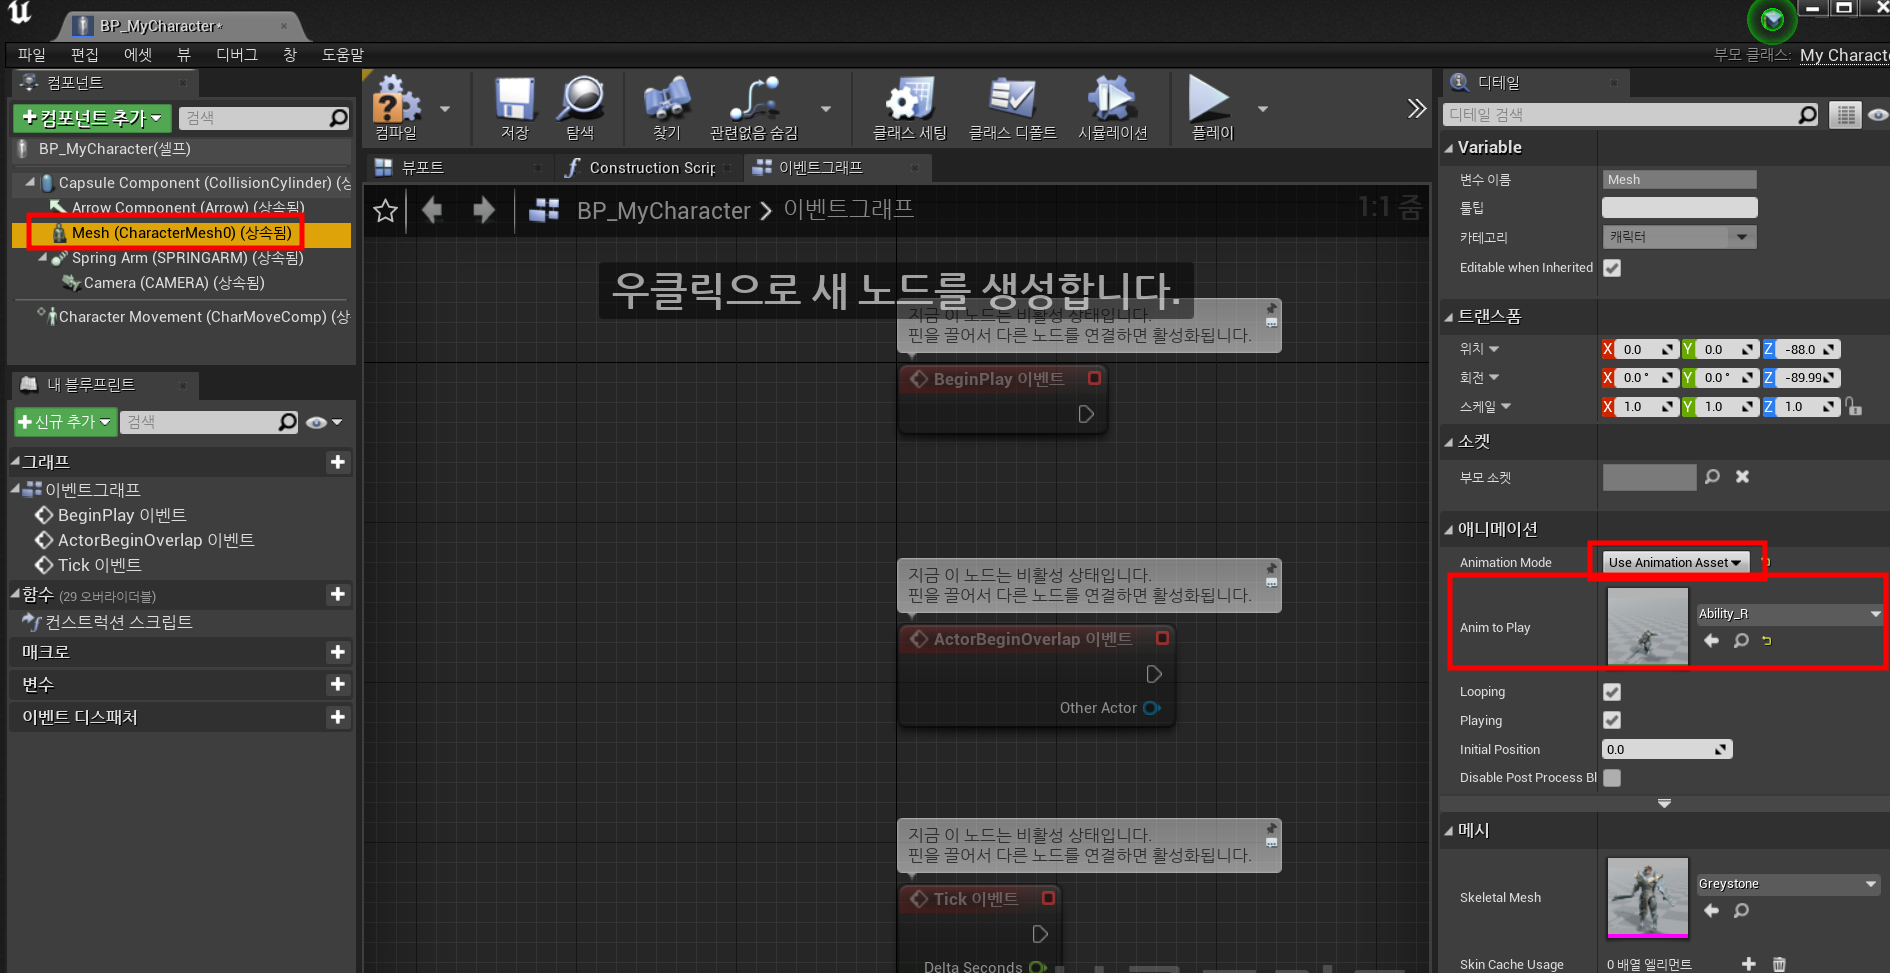Open My Blueprint view options eye
This screenshot has height=973, width=1890.
pyautogui.click(x=324, y=422)
